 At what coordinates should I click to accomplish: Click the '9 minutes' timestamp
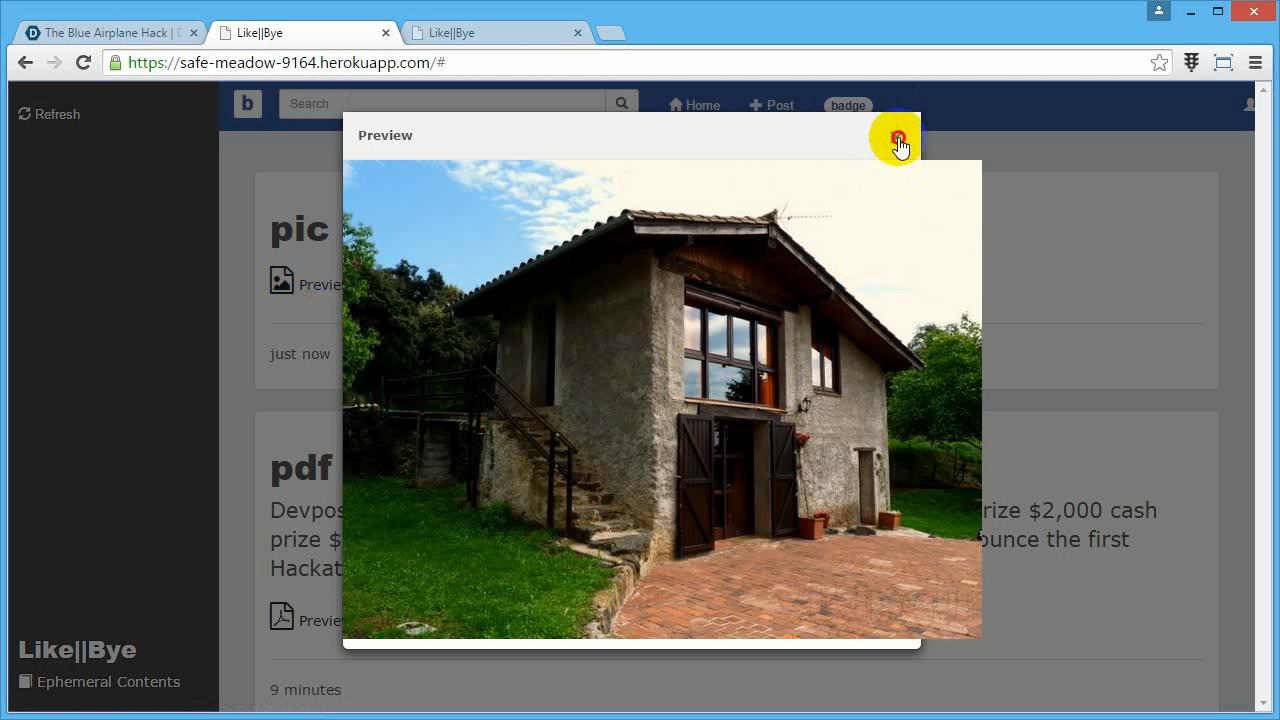pos(305,690)
